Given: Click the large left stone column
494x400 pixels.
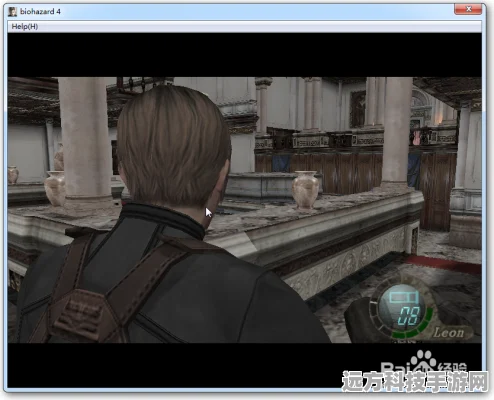Looking at the screenshot, I should (85, 140).
